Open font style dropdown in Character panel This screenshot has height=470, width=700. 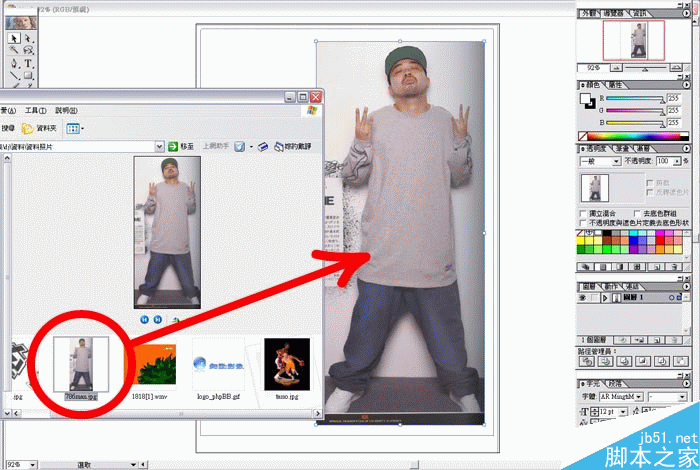point(682,397)
